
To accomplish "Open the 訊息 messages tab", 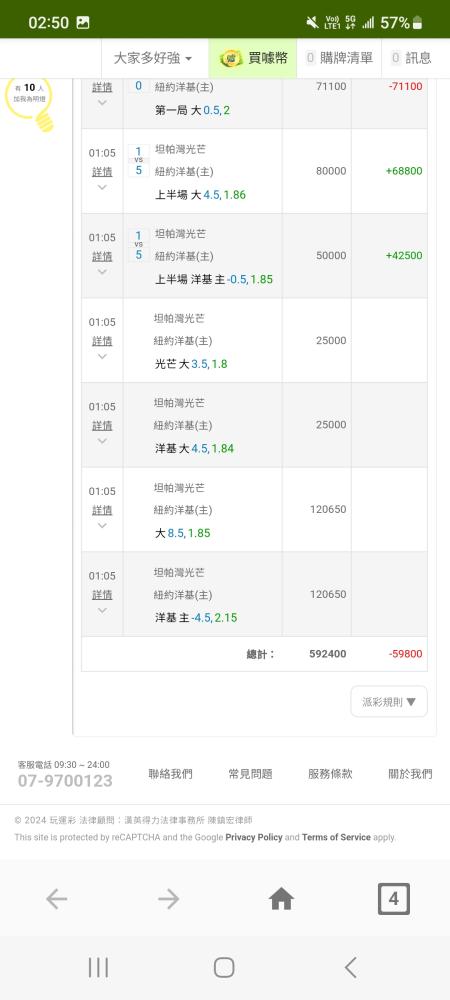I will click(411, 59).
